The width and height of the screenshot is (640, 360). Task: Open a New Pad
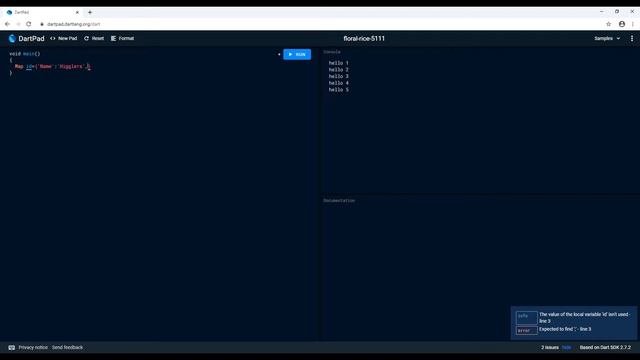pyautogui.click(x=64, y=38)
